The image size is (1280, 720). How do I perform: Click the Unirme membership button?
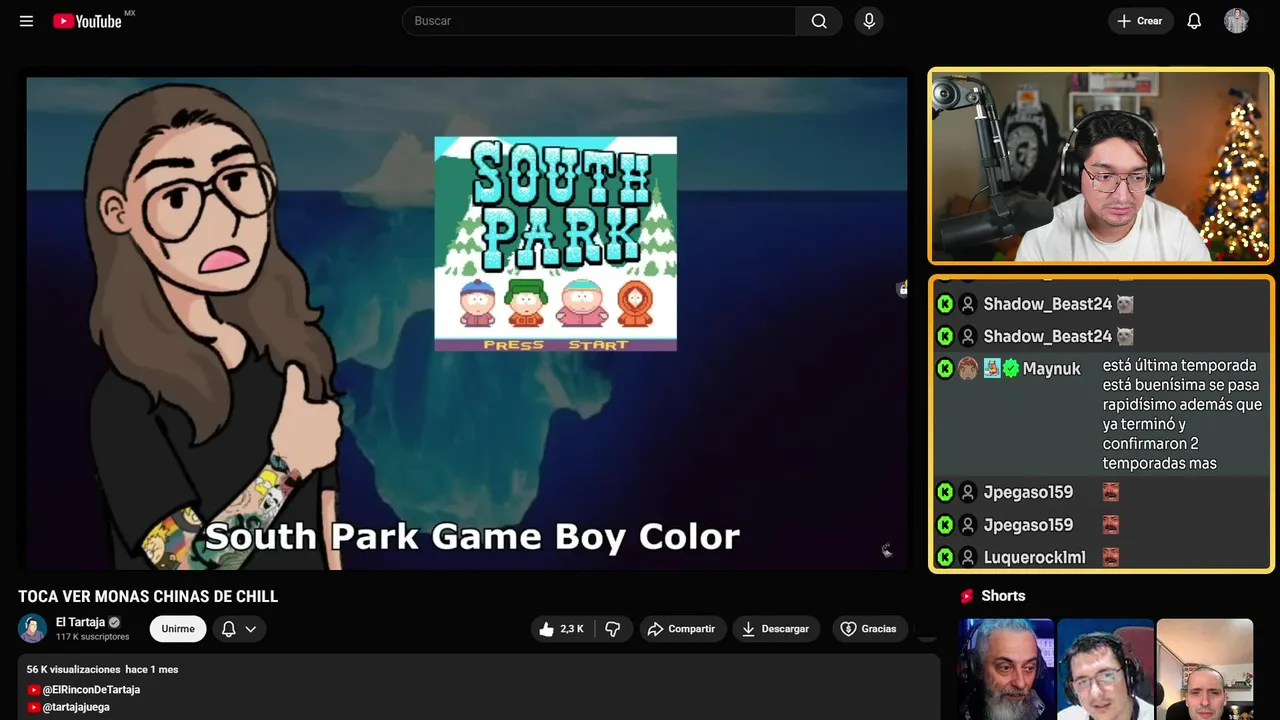(178, 629)
